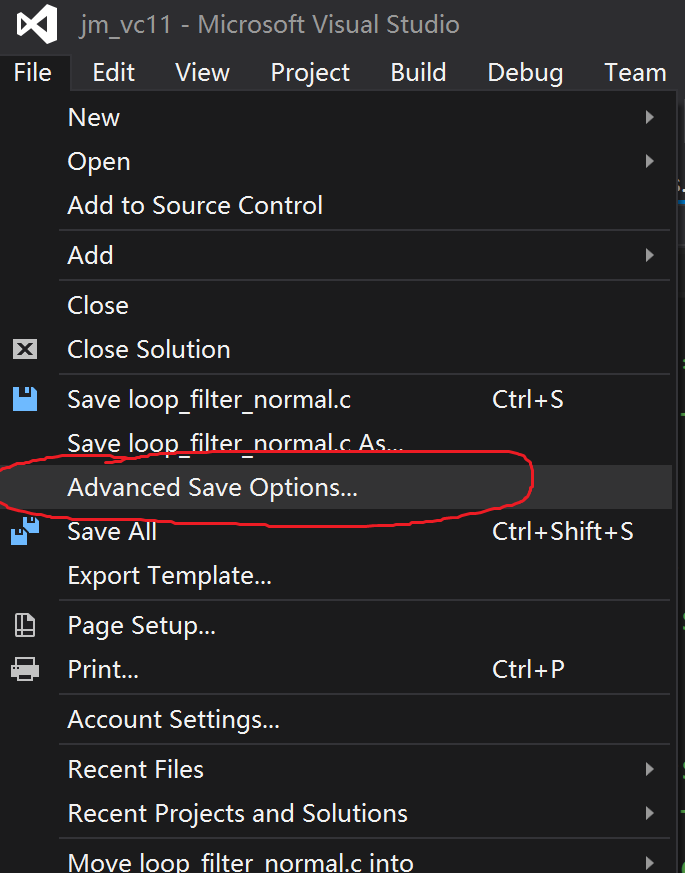Expand the Add submenu arrow
685x873 pixels.
tap(649, 255)
